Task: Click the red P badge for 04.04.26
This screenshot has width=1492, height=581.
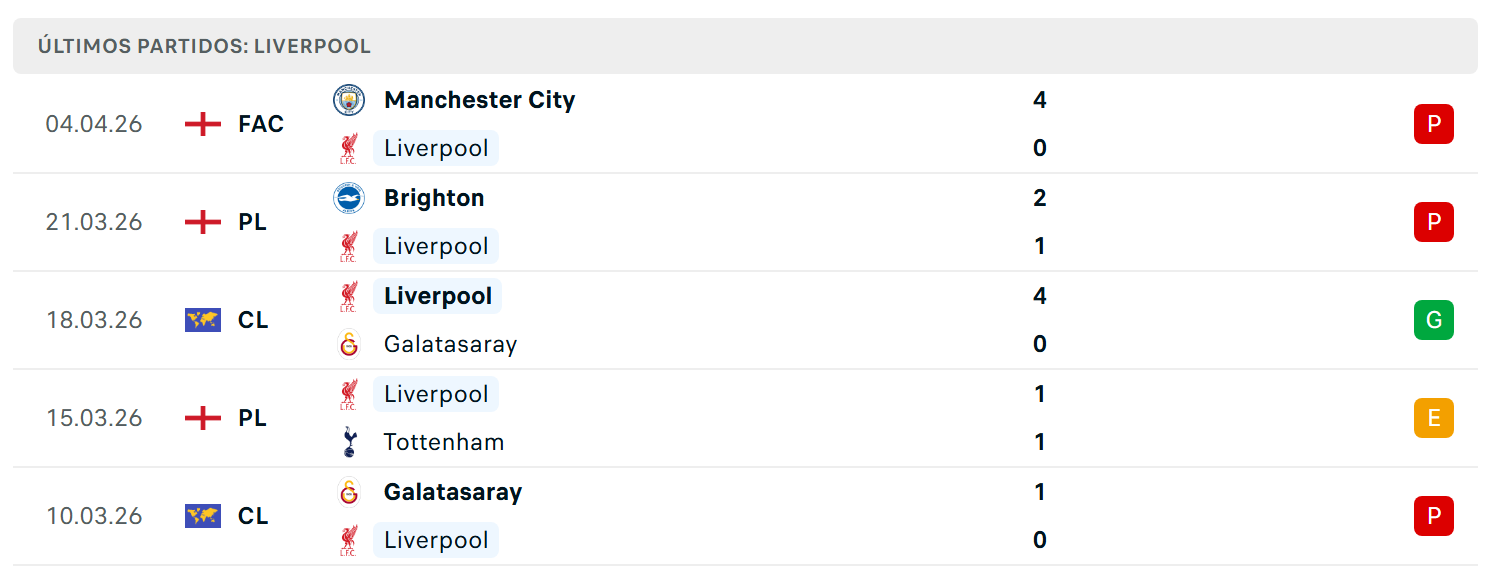Action: [1433, 124]
